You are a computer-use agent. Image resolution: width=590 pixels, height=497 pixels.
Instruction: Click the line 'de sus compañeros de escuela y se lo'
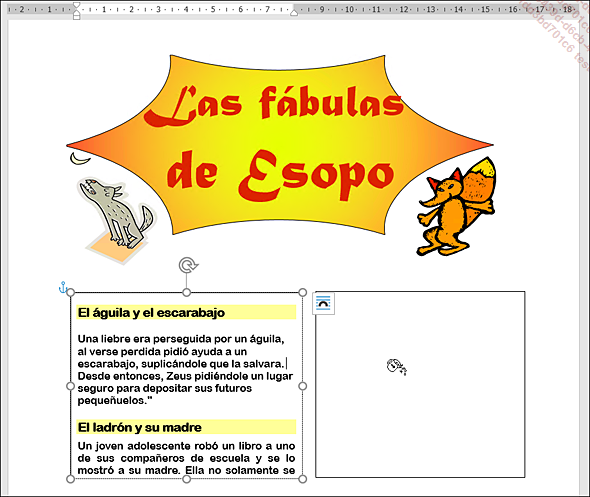(x=186, y=458)
